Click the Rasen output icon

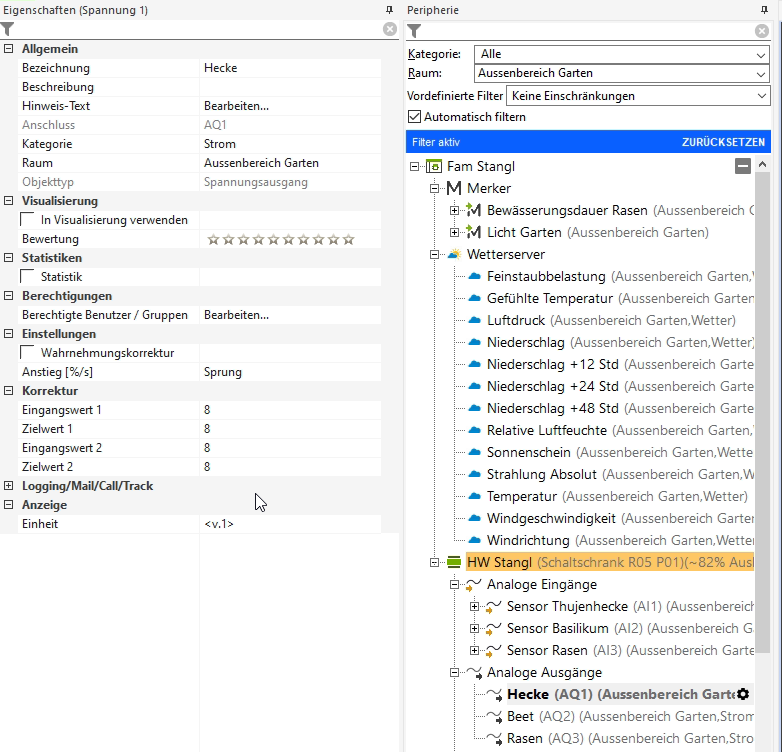494,739
